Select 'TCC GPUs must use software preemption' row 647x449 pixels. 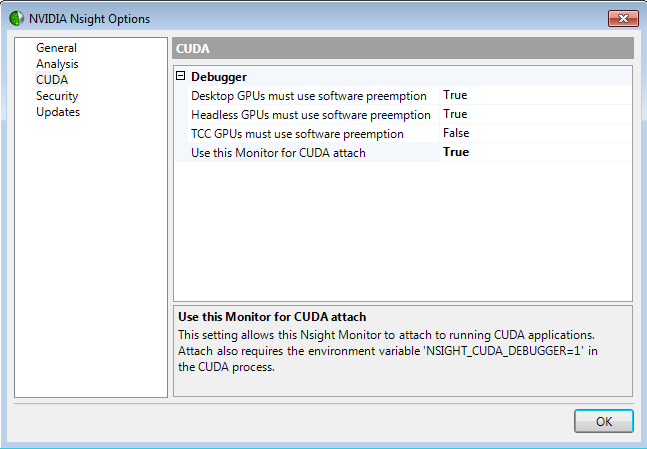click(297, 133)
